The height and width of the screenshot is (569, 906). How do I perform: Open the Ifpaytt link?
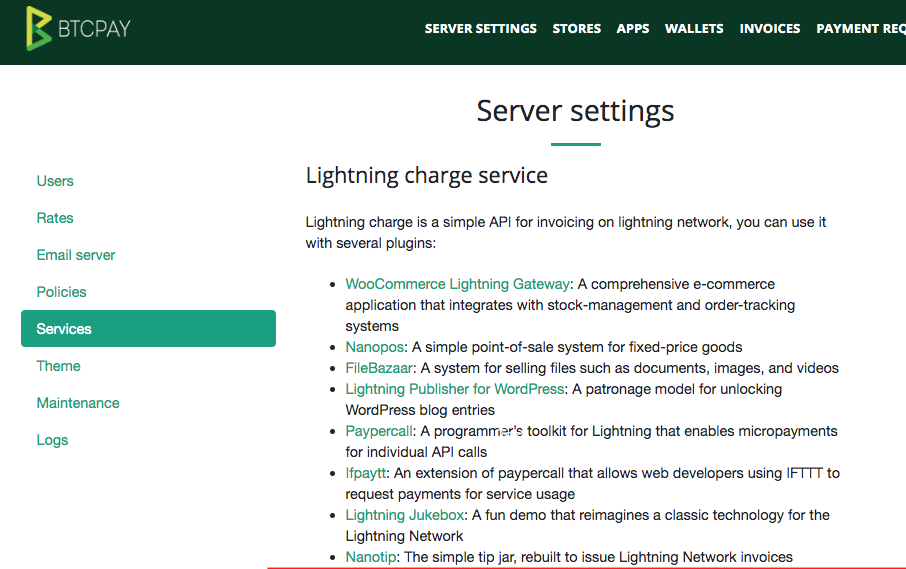(x=366, y=473)
